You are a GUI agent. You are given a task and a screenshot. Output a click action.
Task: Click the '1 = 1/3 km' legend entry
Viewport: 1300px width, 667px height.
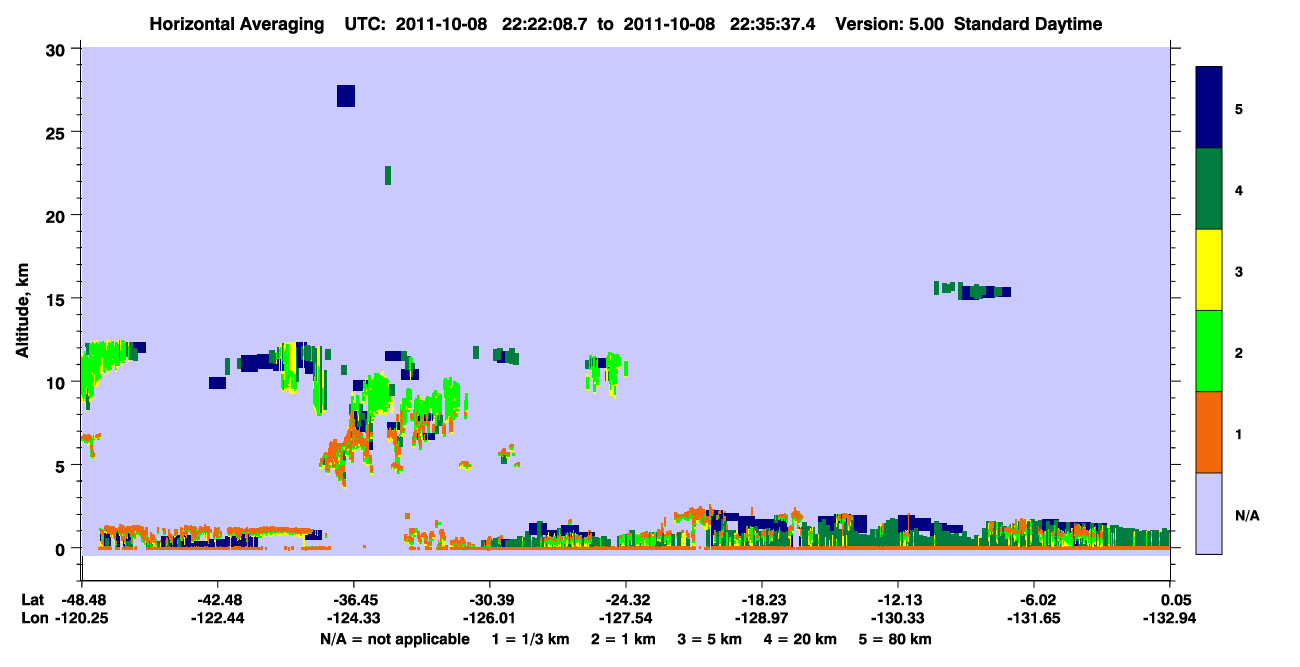point(530,639)
